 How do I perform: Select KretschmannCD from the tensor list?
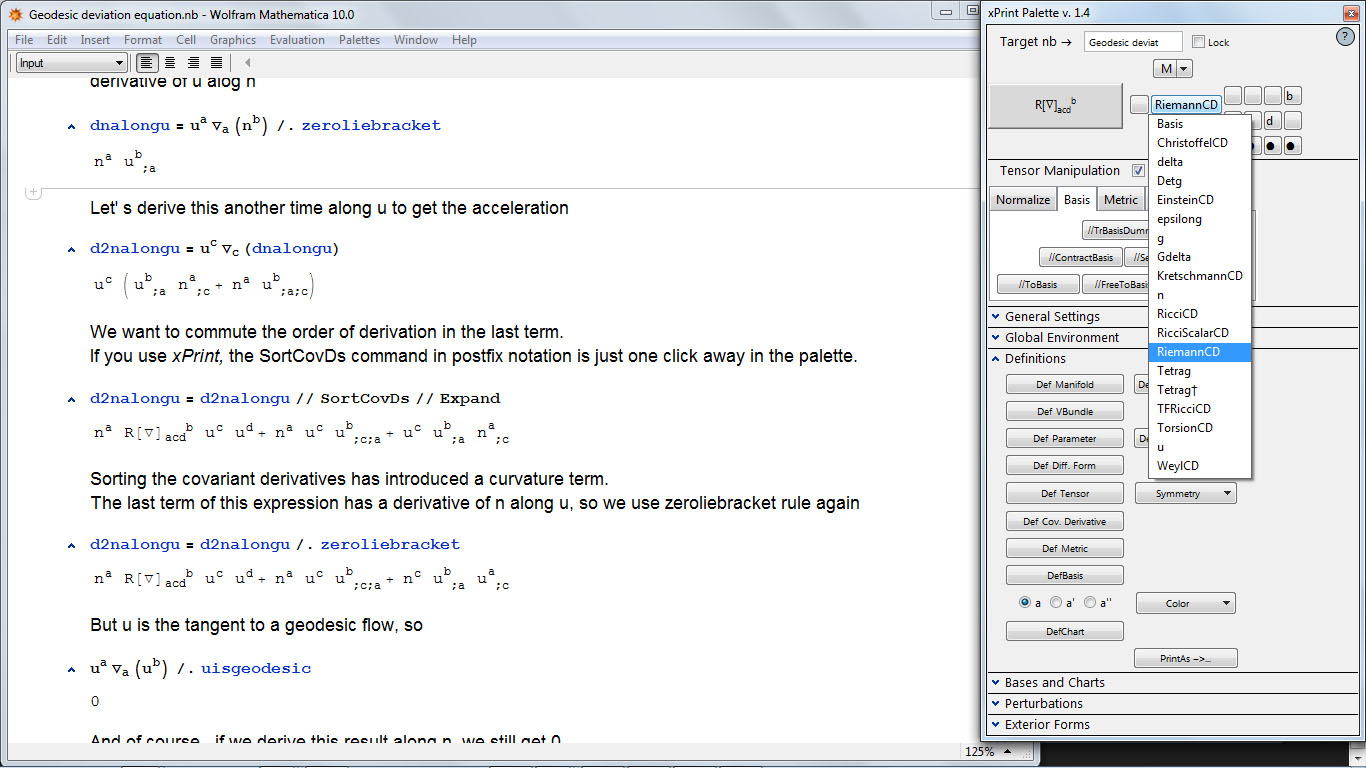1200,276
